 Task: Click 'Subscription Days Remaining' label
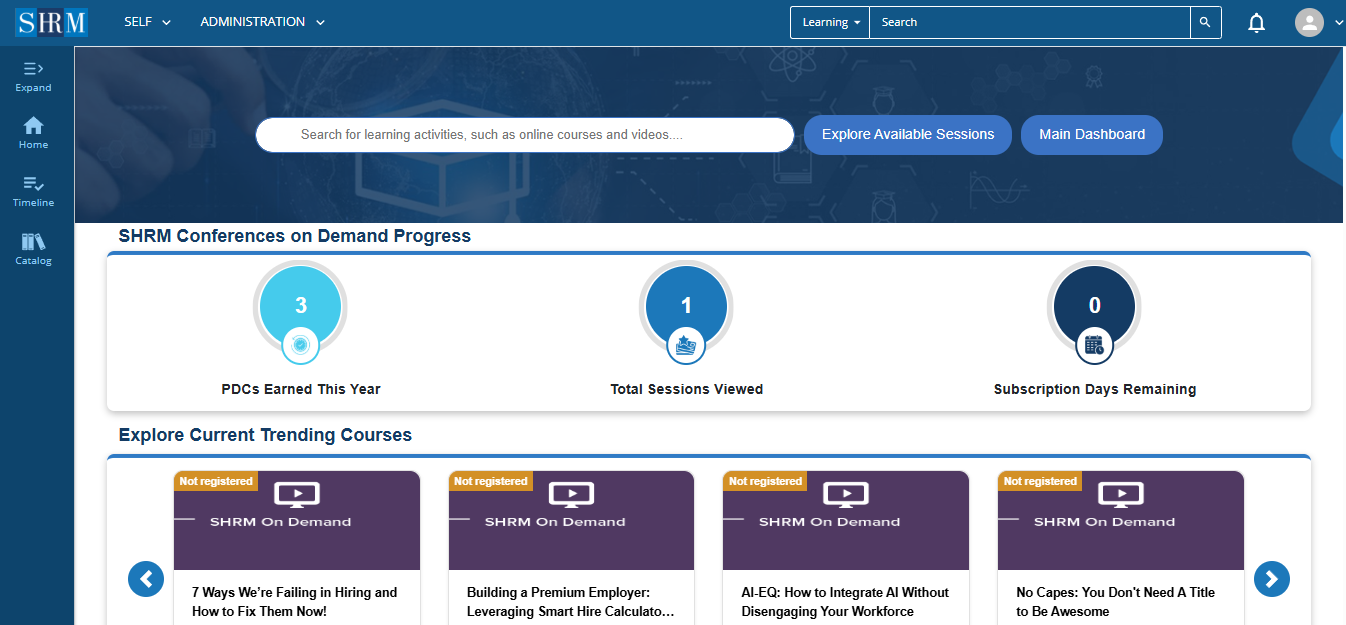pyautogui.click(x=1095, y=389)
